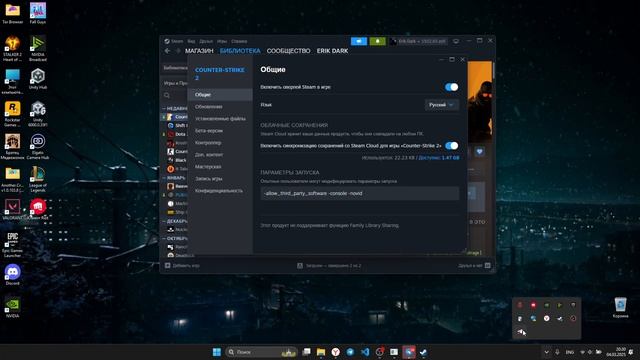Open the Вид menu
The width and height of the screenshot is (640, 360).
coord(191,41)
